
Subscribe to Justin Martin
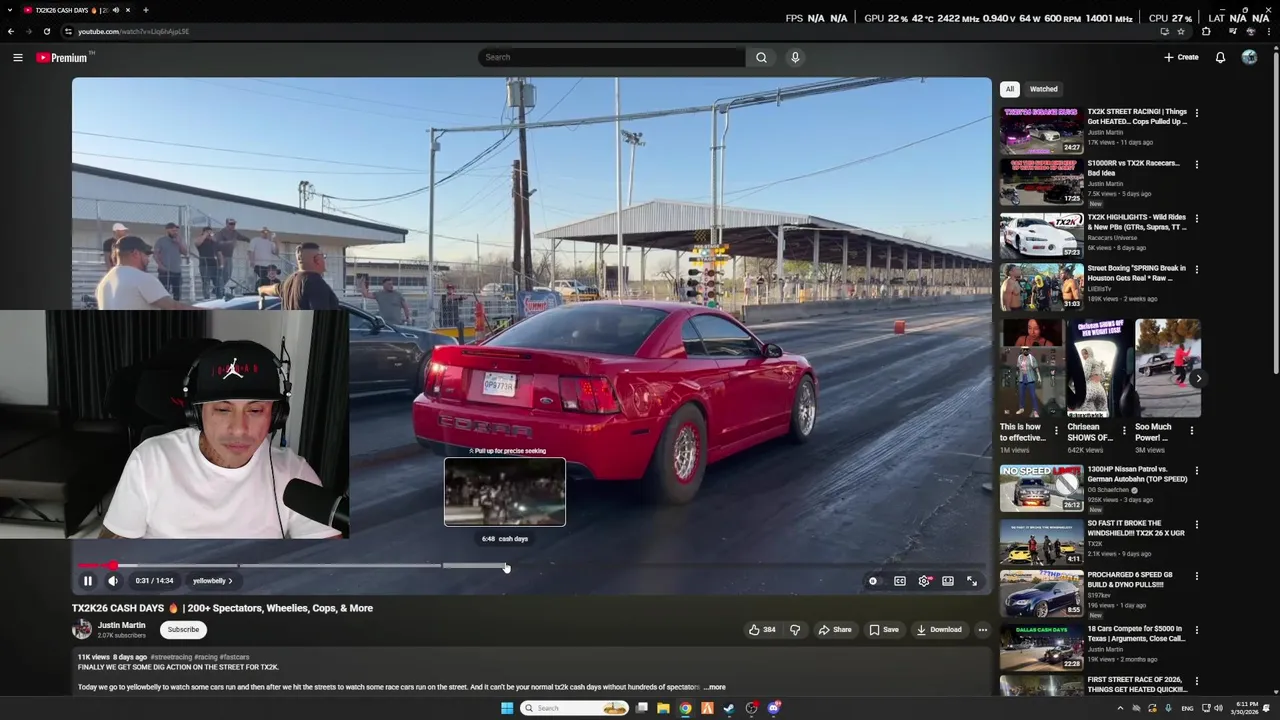[x=183, y=630]
